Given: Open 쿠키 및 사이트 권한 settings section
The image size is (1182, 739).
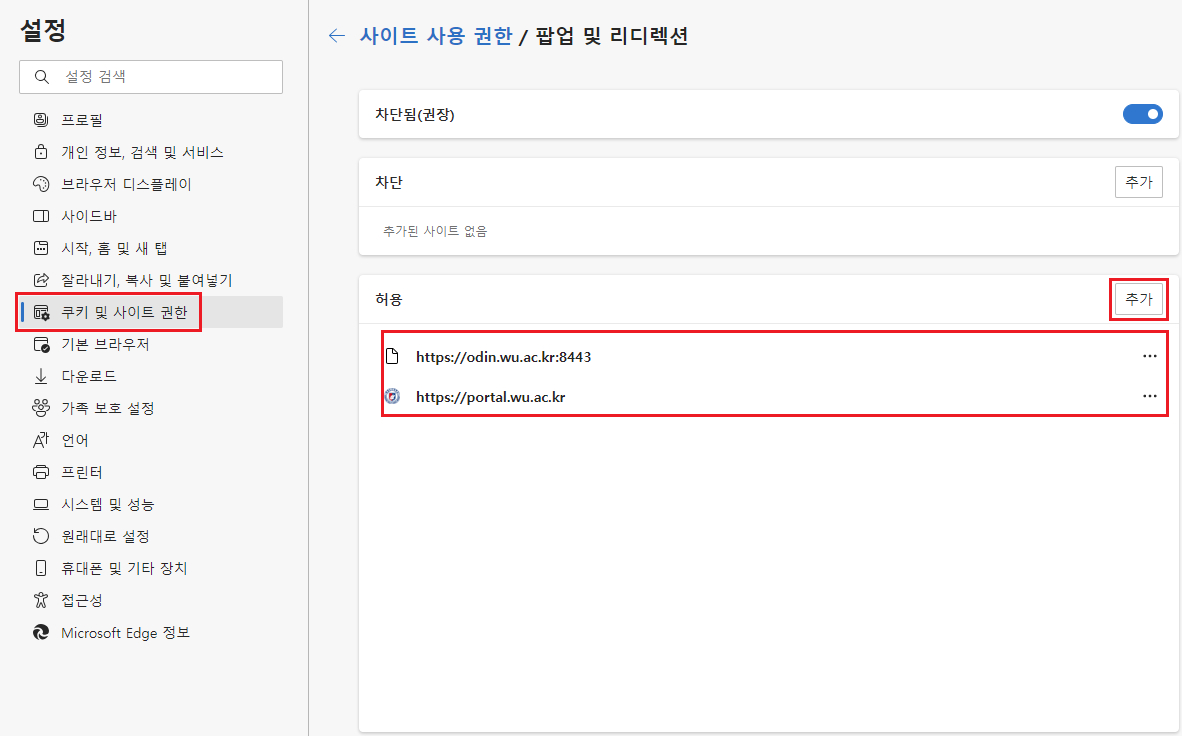Looking at the screenshot, I should click(124, 312).
